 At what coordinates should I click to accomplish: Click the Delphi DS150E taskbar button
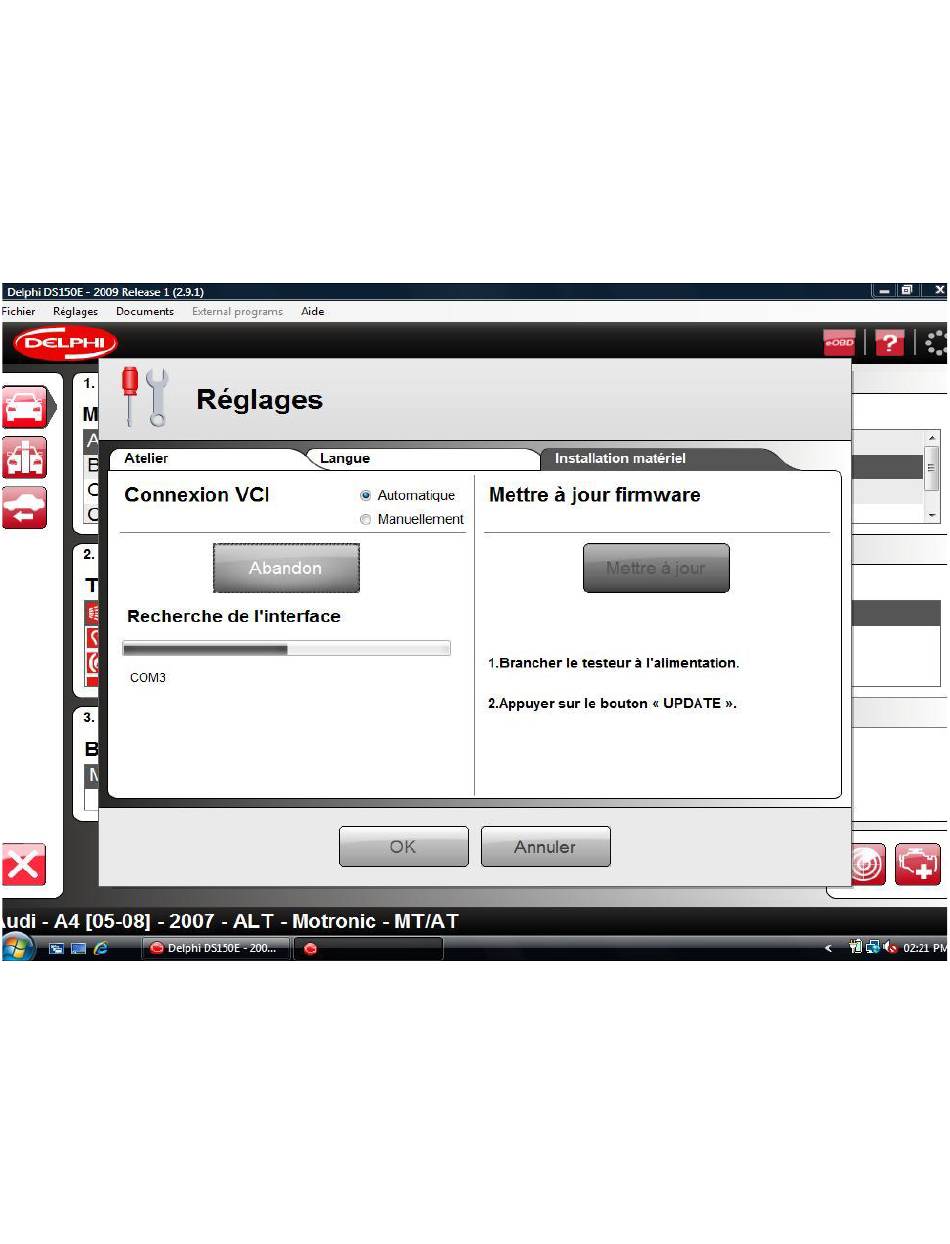[x=216, y=948]
